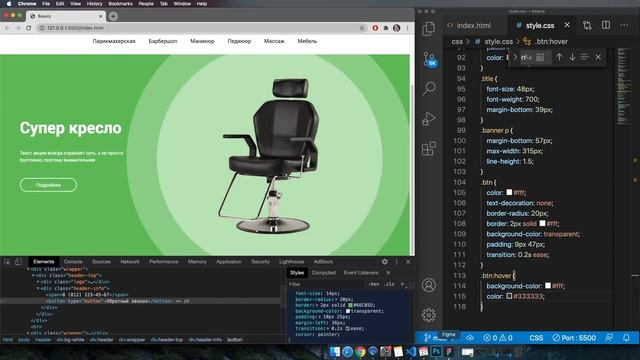
Task: Switch to the DevTools Network tab
Action: [x=130, y=262]
